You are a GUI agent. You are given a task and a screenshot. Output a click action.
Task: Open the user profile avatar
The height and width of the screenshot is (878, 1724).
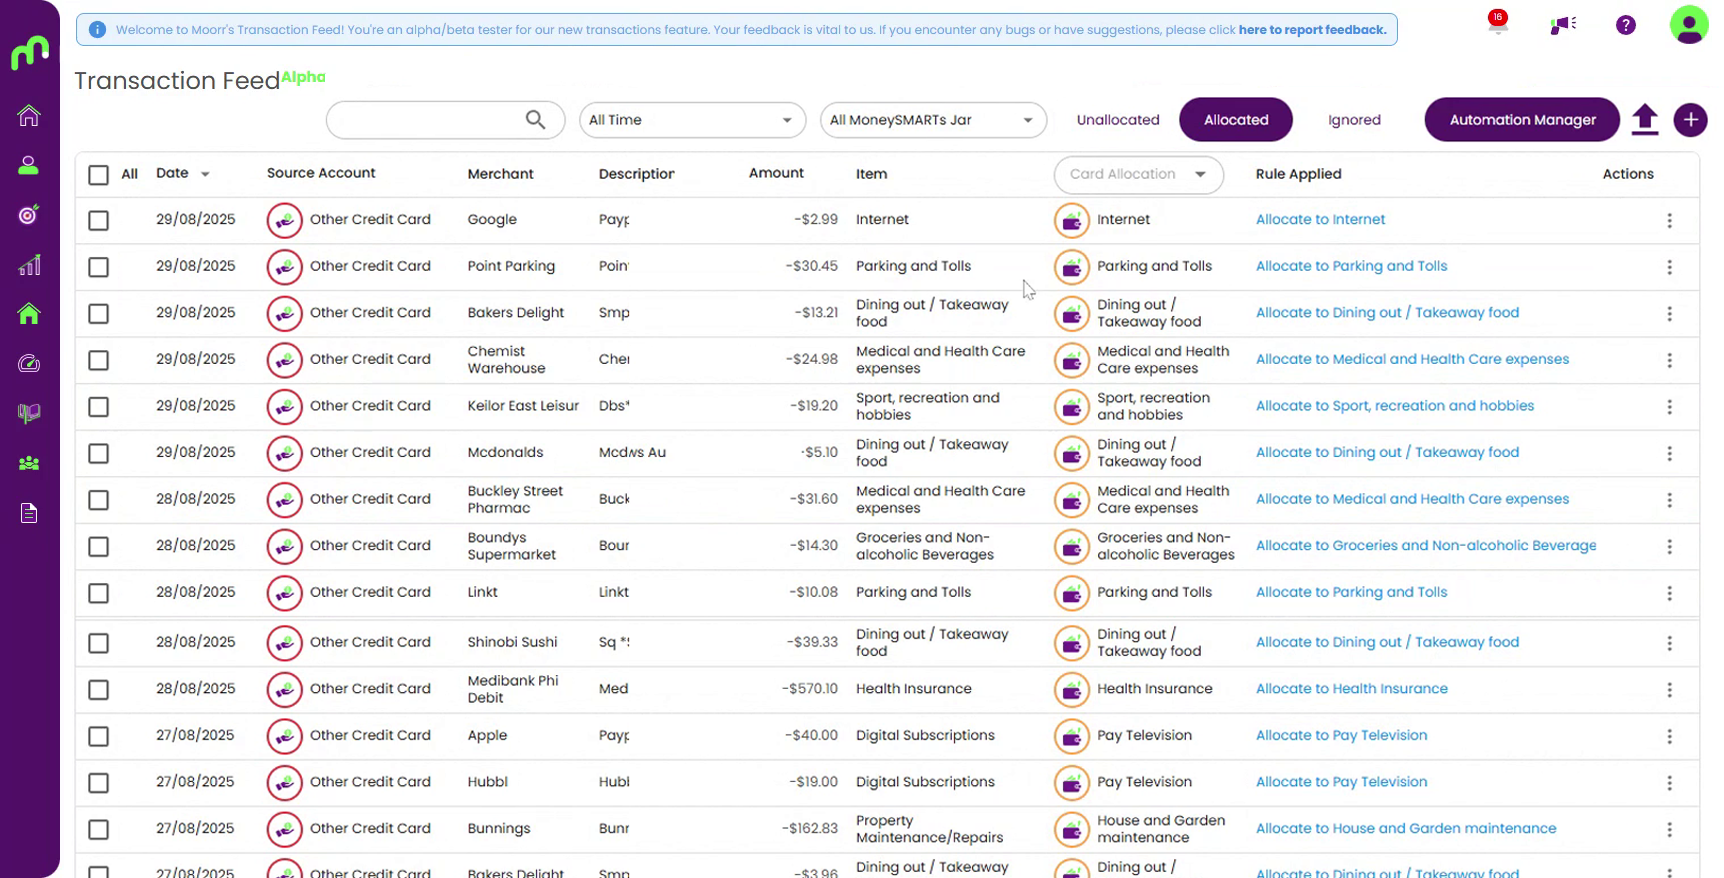[x=1689, y=25]
